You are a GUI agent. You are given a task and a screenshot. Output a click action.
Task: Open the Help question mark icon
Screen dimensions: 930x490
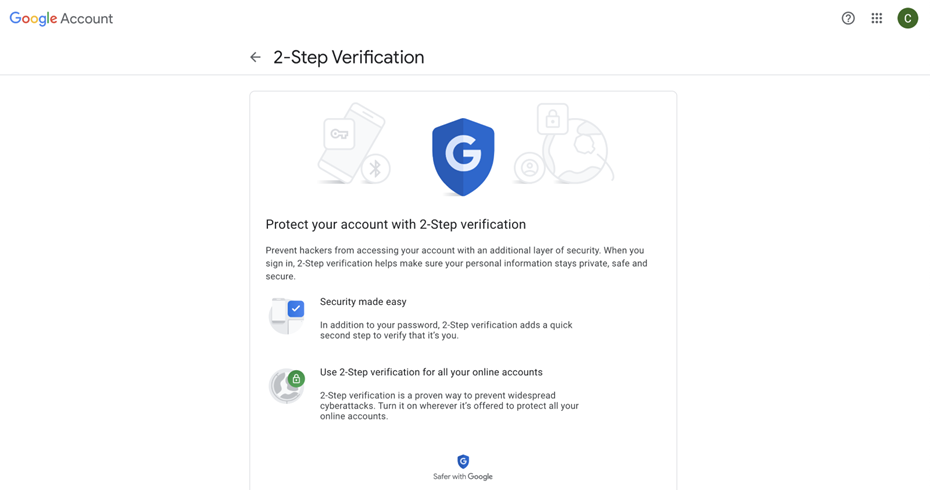(x=848, y=18)
